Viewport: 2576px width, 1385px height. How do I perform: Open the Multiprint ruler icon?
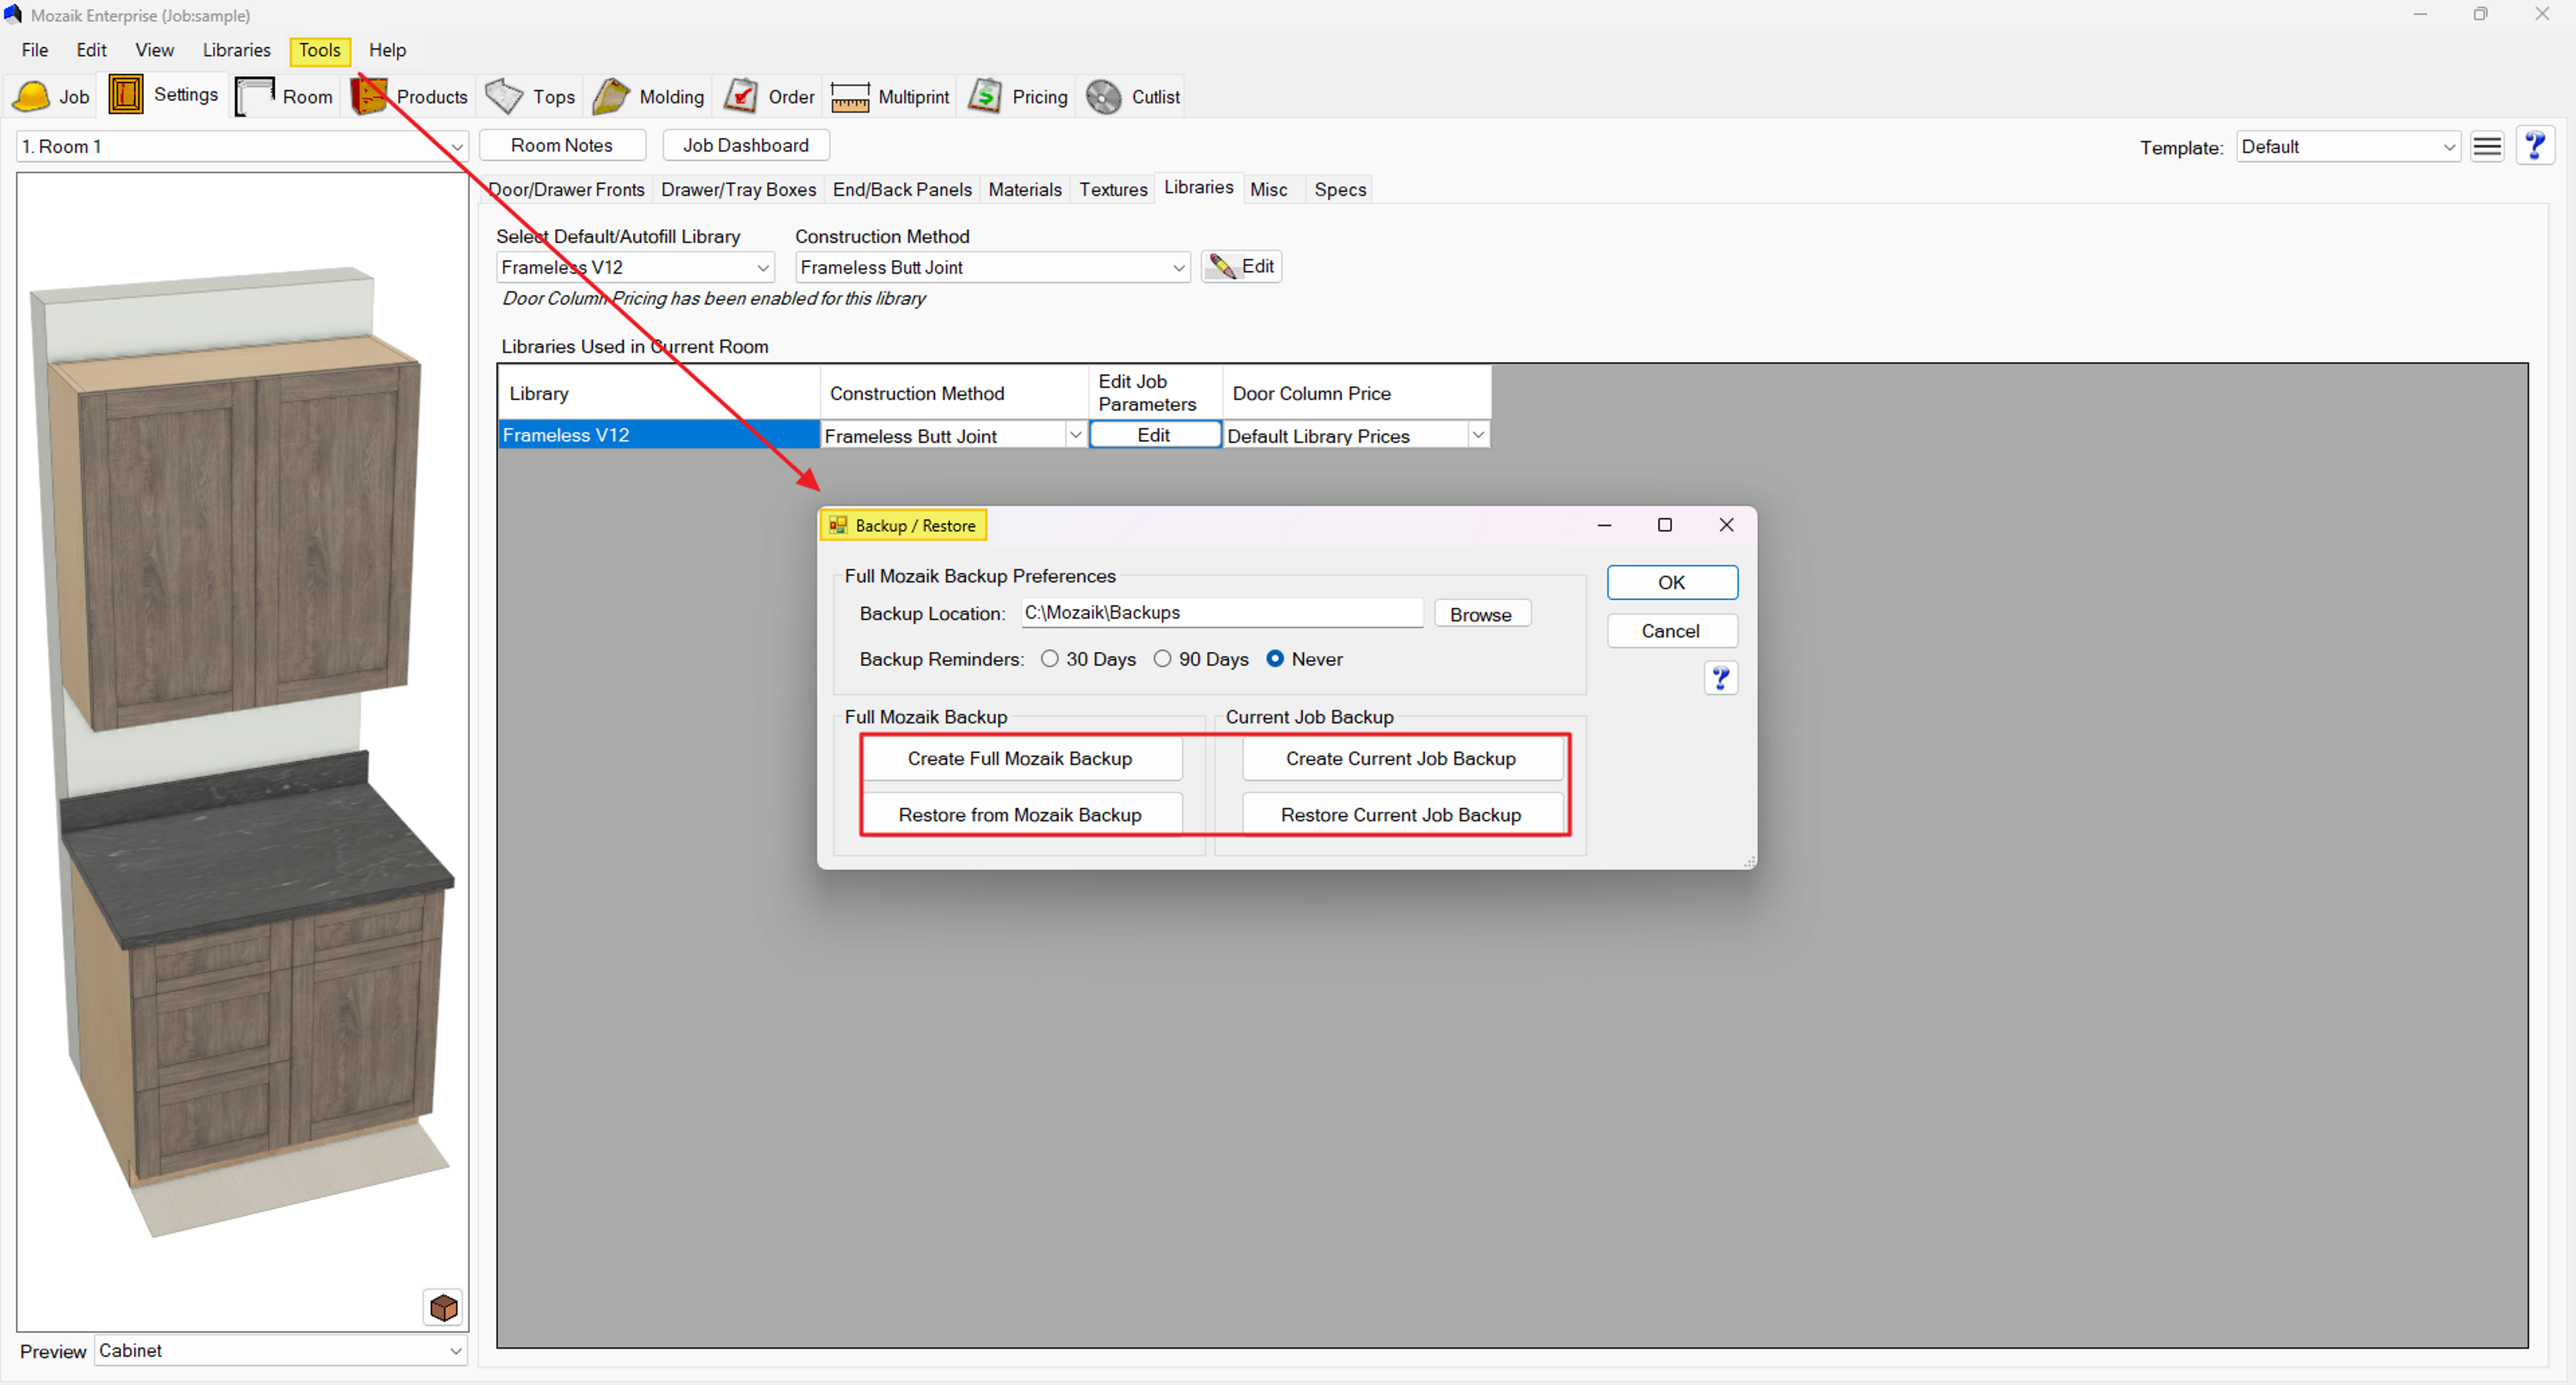point(849,97)
